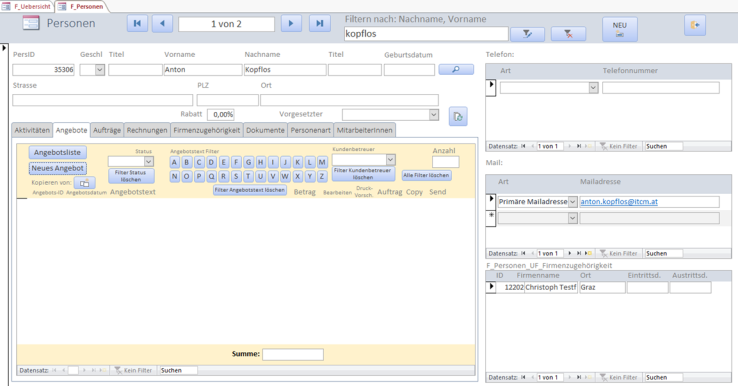Switch to Aufträge tab

pos(107,130)
